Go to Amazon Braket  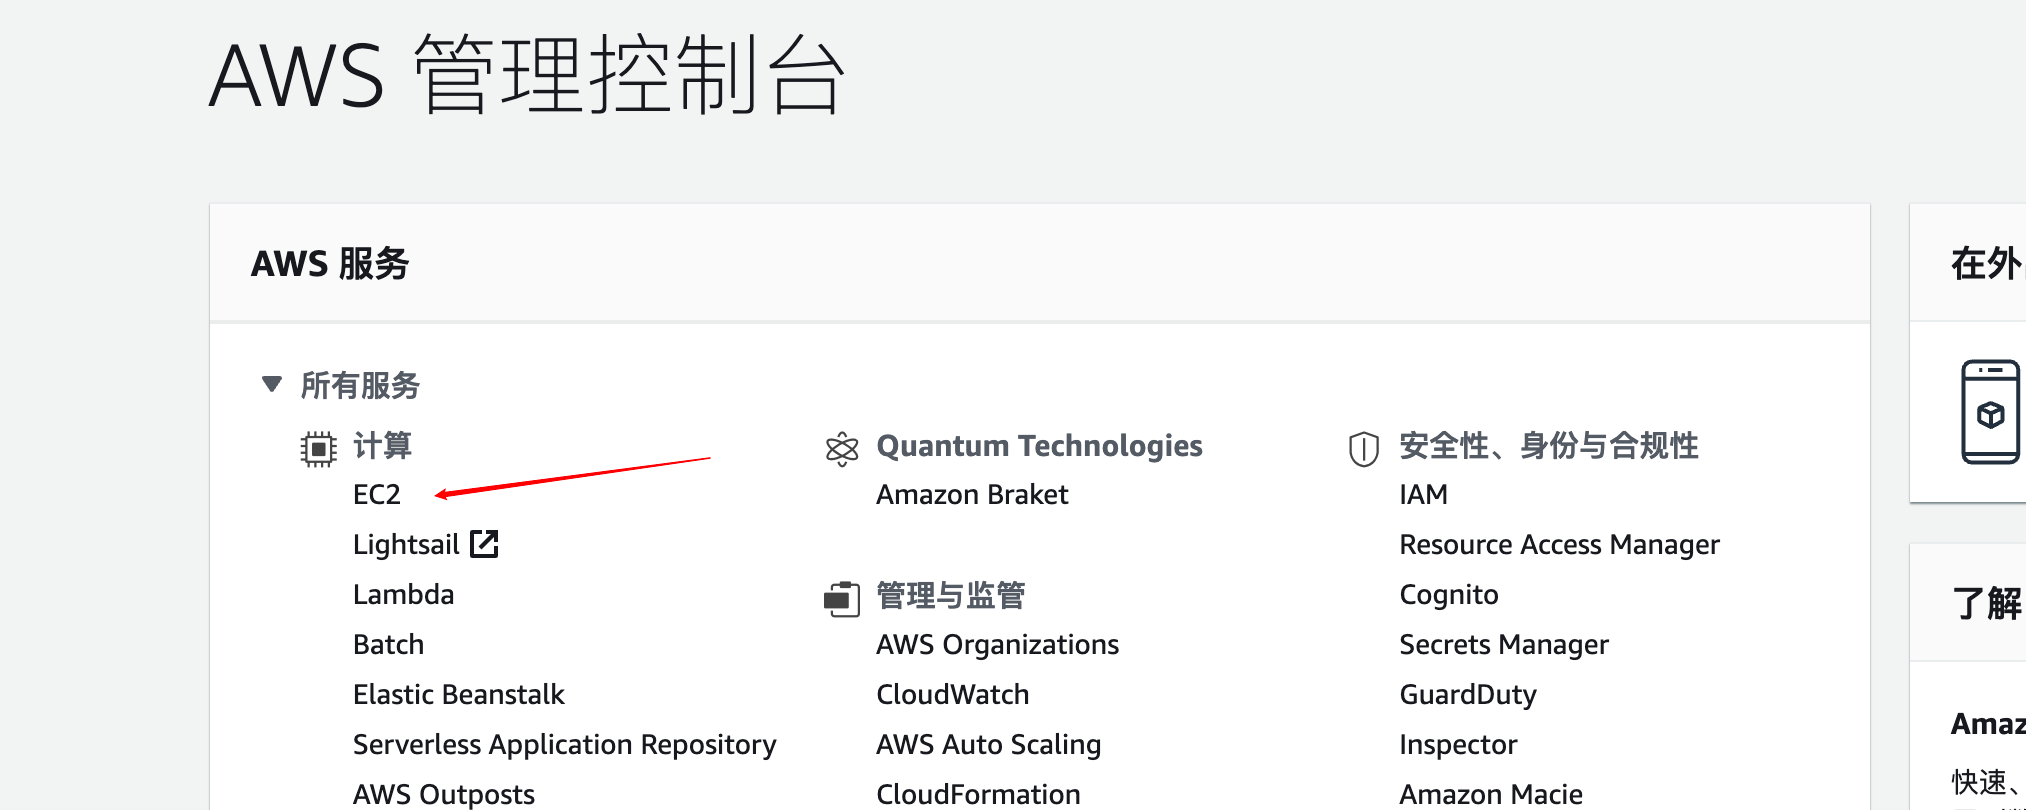(971, 495)
